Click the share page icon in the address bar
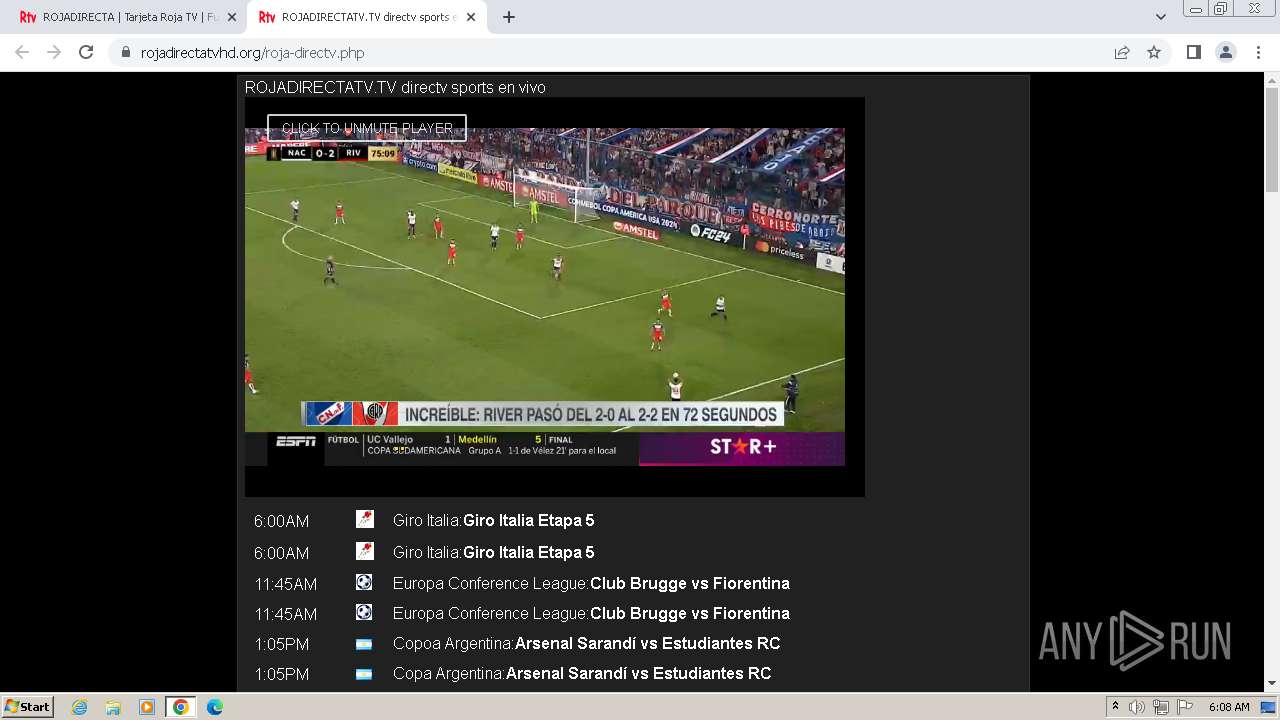 click(1122, 52)
